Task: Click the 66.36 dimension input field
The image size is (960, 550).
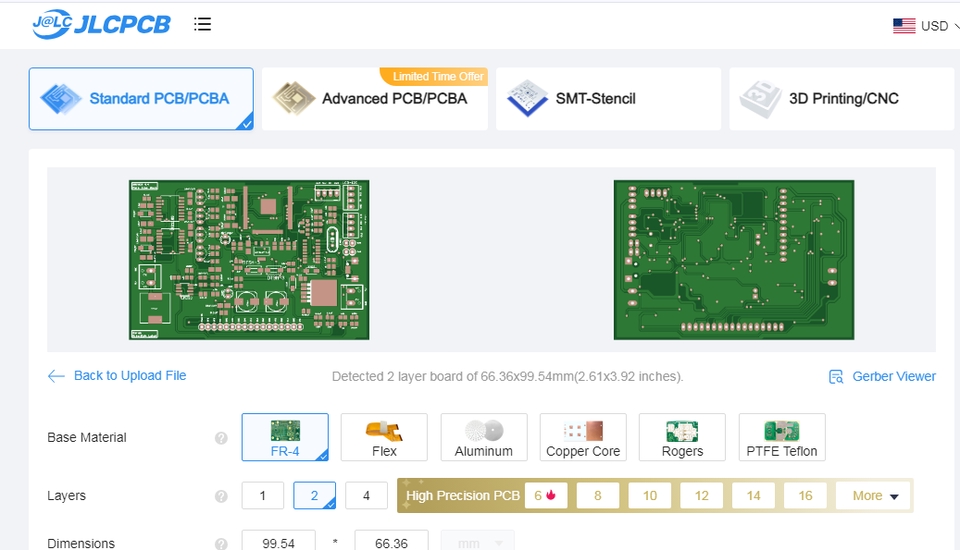Action: pyautogui.click(x=391, y=541)
